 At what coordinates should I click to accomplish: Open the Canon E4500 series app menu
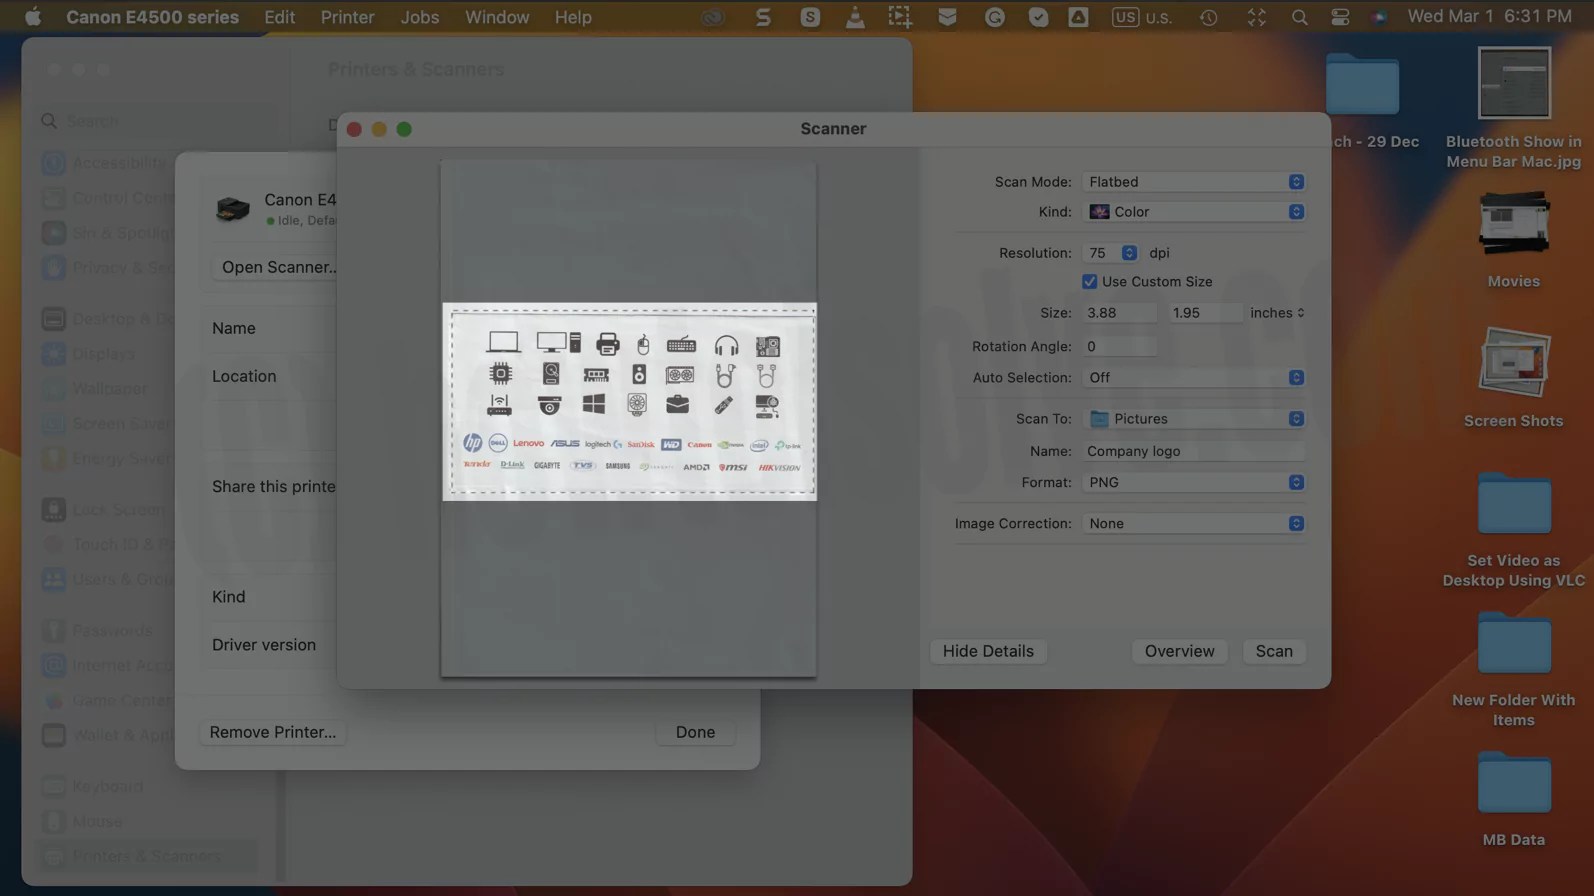[152, 17]
